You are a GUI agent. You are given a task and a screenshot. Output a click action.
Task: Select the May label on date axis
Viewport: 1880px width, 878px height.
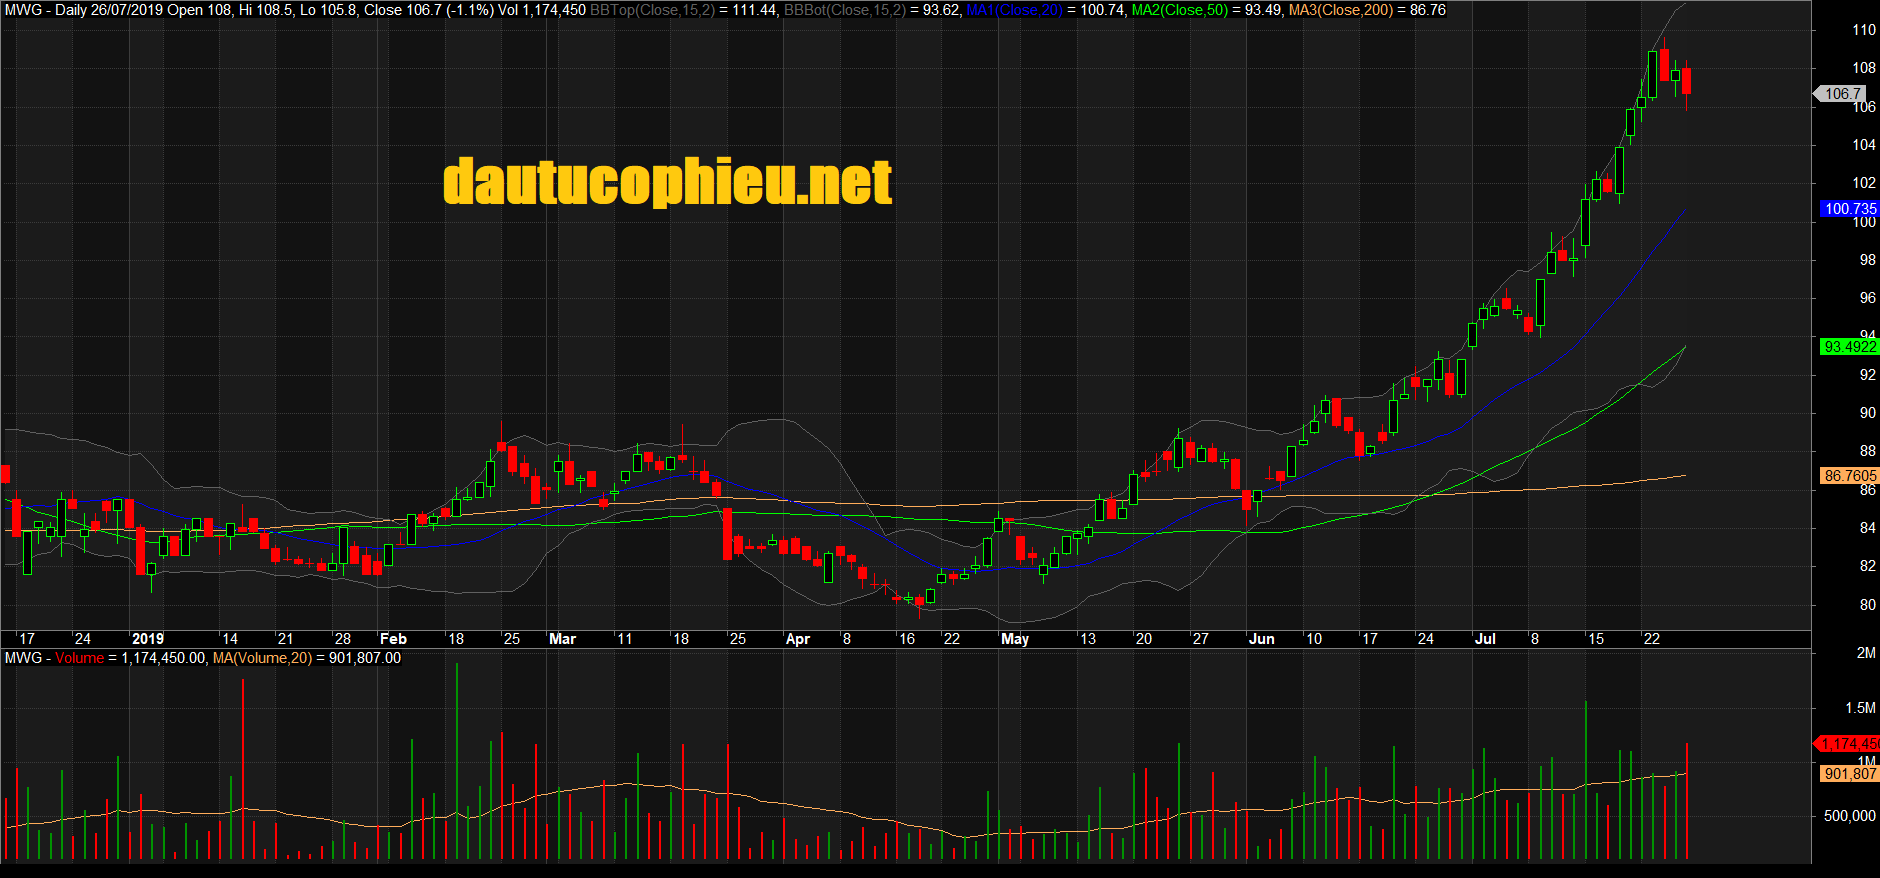[x=1014, y=639]
